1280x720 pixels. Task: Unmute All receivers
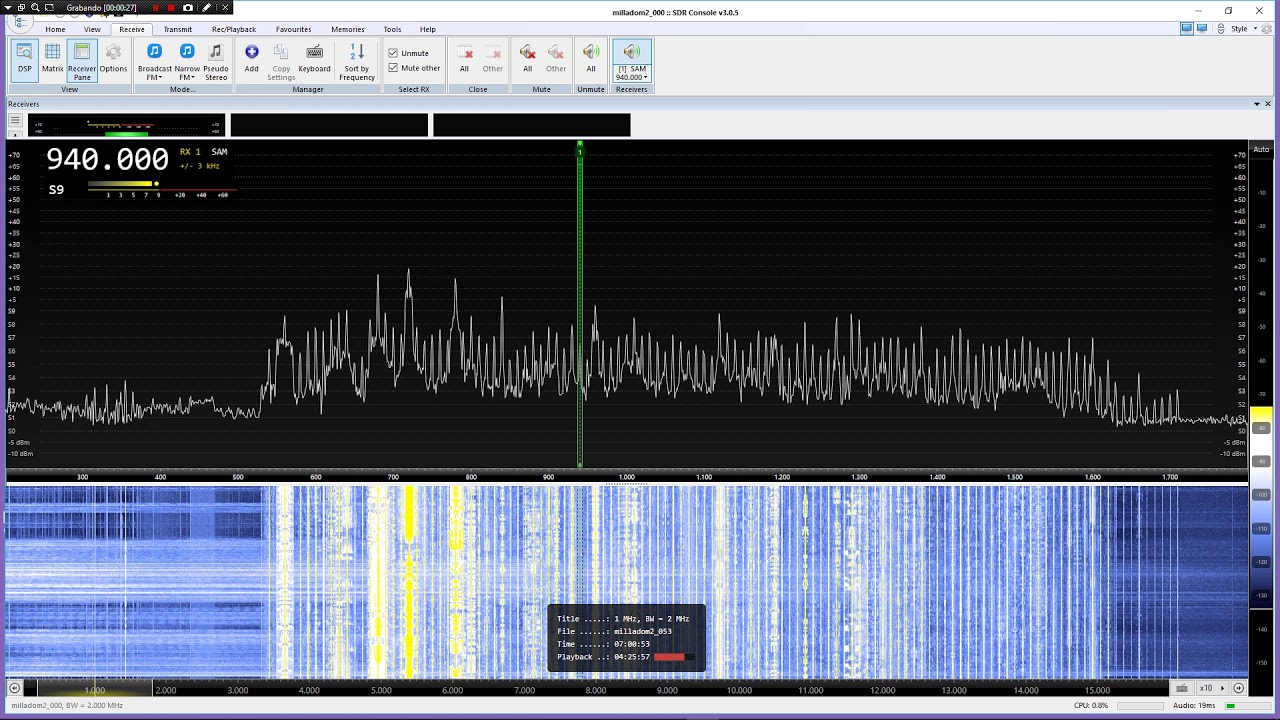click(x=591, y=60)
